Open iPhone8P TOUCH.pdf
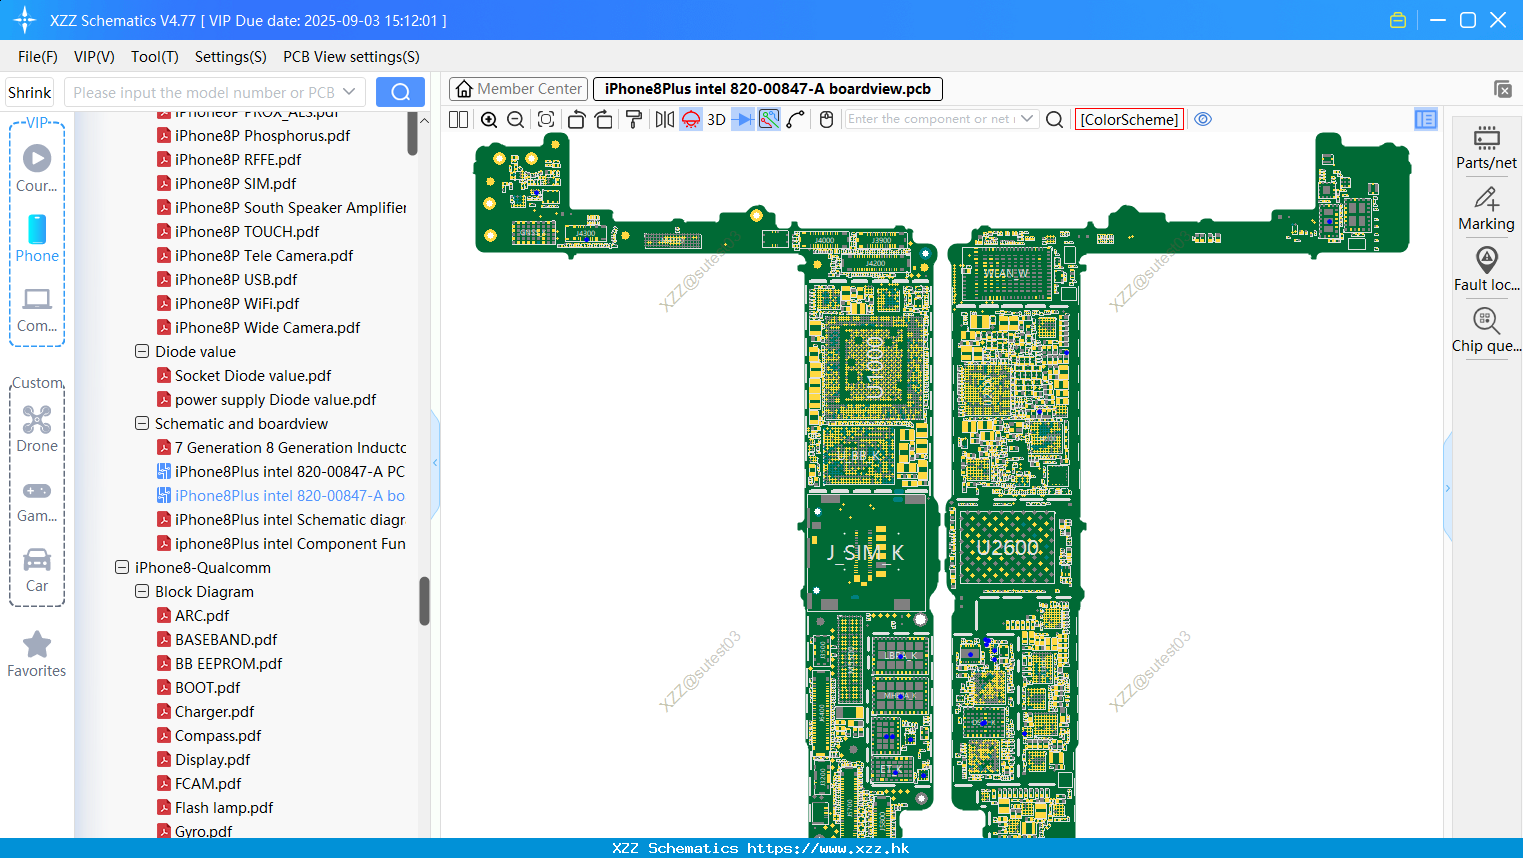The image size is (1523, 858). pos(247,232)
